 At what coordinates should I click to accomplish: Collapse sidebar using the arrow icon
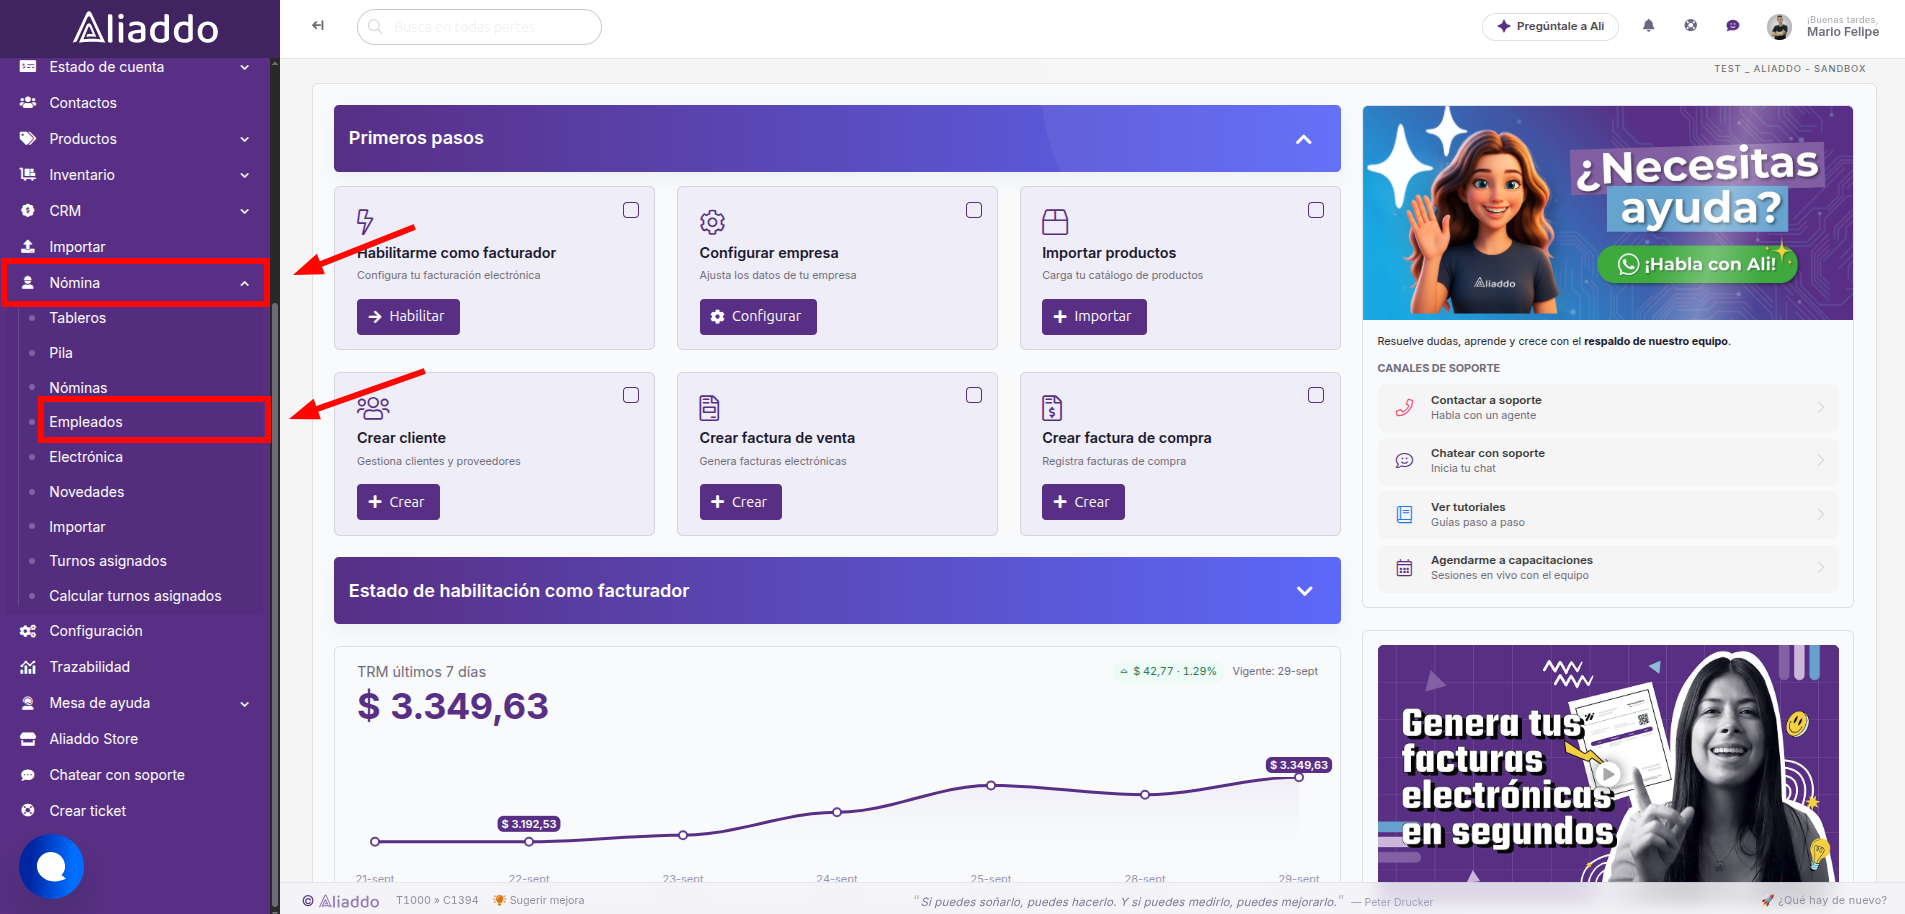pyautogui.click(x=318, y=26)
